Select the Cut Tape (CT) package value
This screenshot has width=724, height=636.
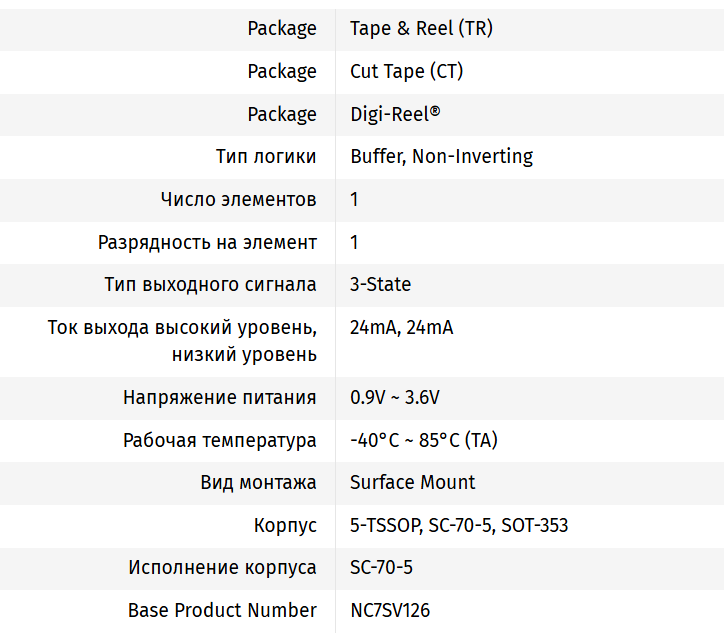pyautogui.click(x=406, y=72)
